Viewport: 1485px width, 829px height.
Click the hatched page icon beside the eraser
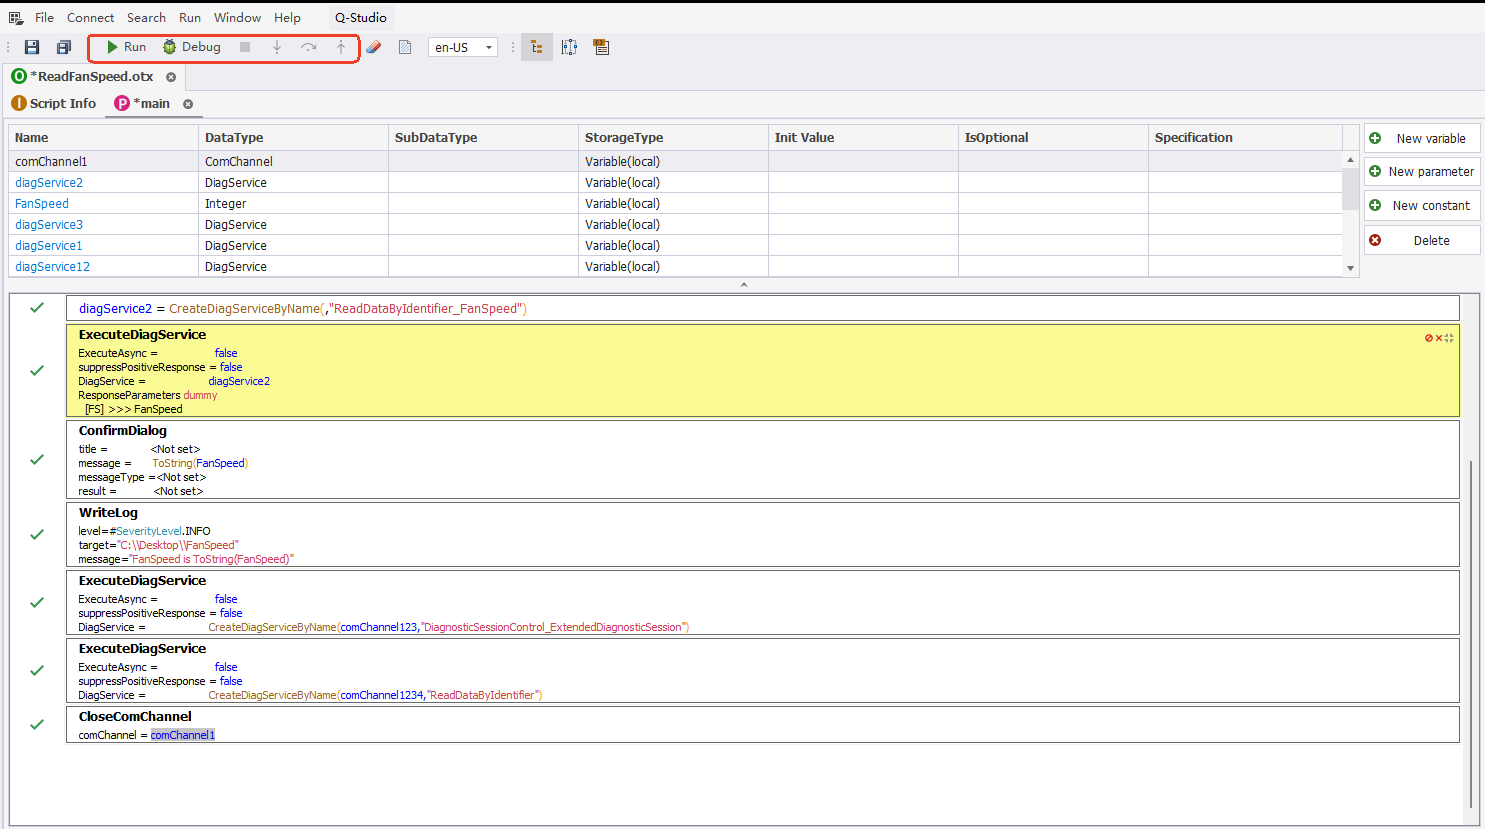point(405,47)
